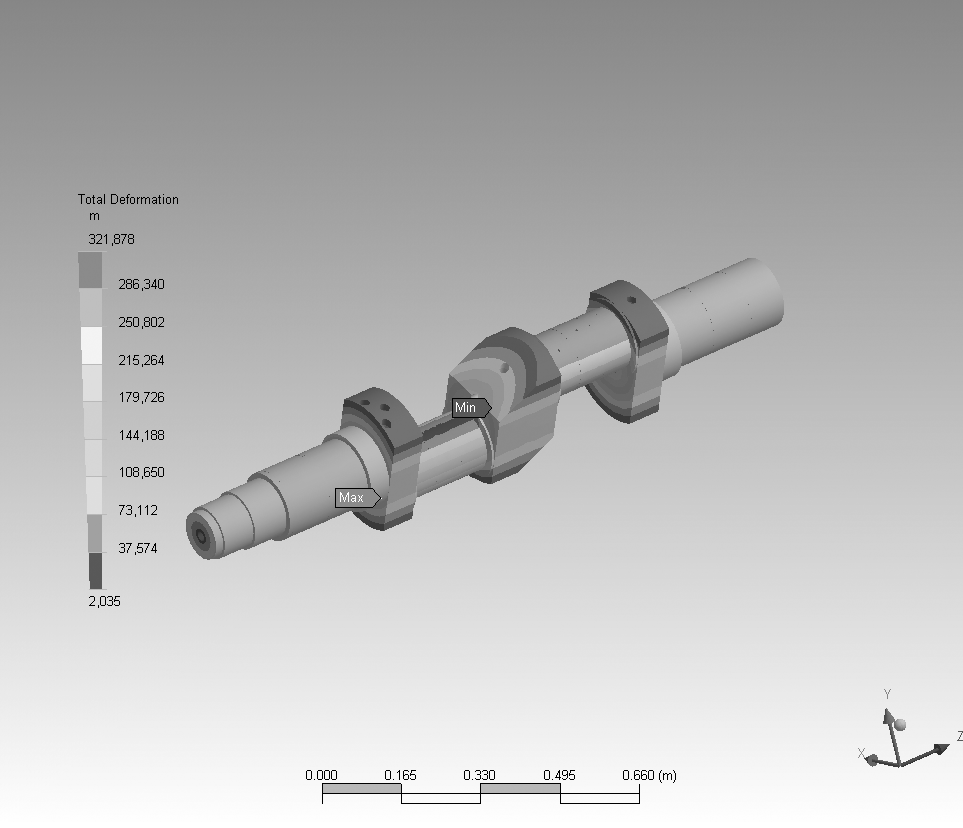Select the bottom legend color band above 2,035
Image resolution: width=963 pixels, height=828 pixels.
(x=96, y=571)
